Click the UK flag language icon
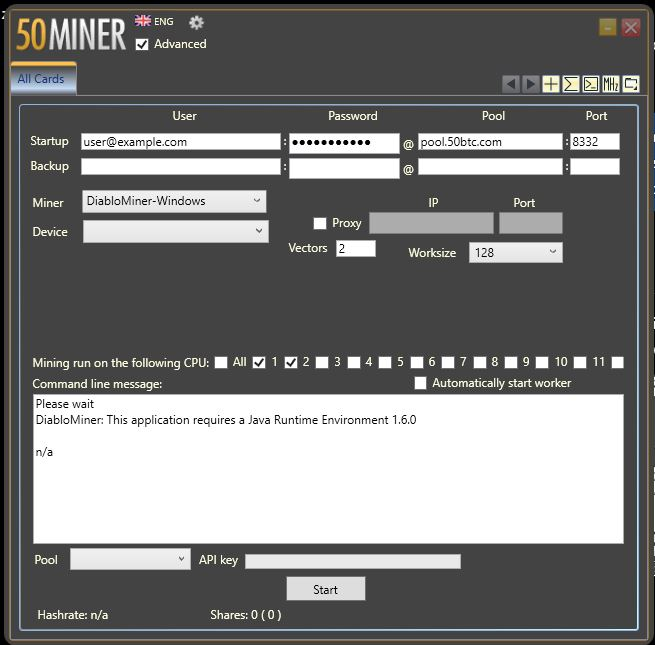The width and height of the screenshot is (655, 645). pyautogui.click(x=143, y=20)
